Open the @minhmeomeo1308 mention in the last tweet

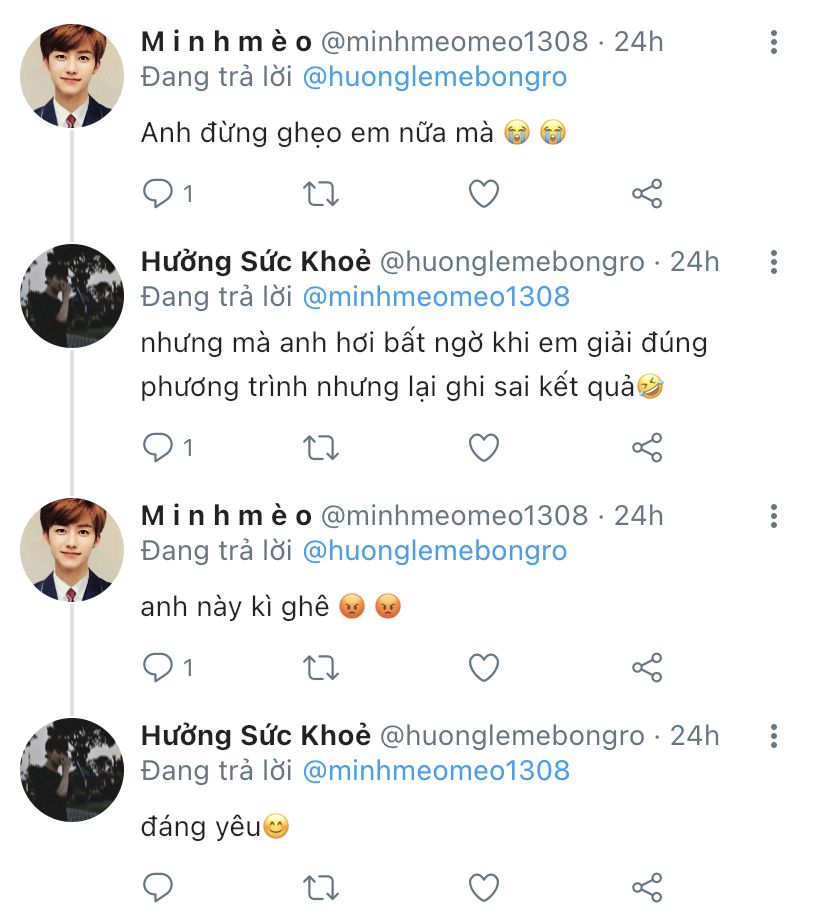(435, 771)
